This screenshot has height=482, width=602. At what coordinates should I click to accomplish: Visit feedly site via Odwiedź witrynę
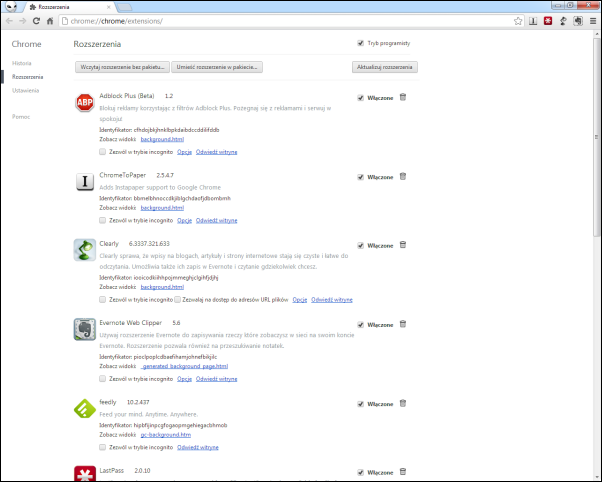198,447
